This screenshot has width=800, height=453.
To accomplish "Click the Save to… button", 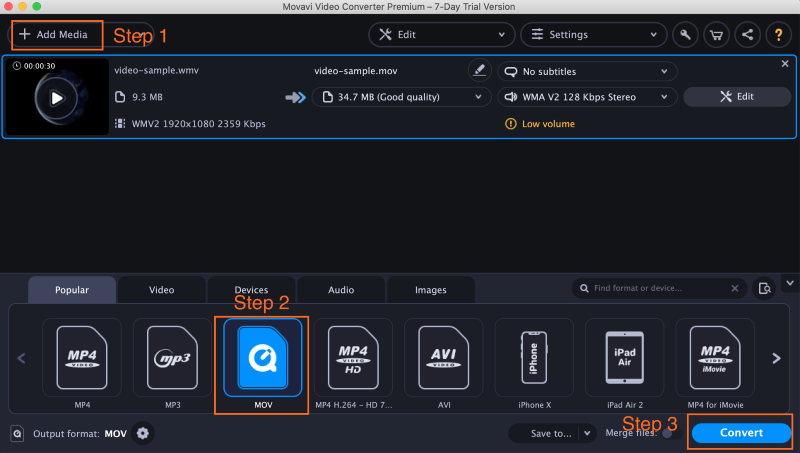I will tap(551, 434).
